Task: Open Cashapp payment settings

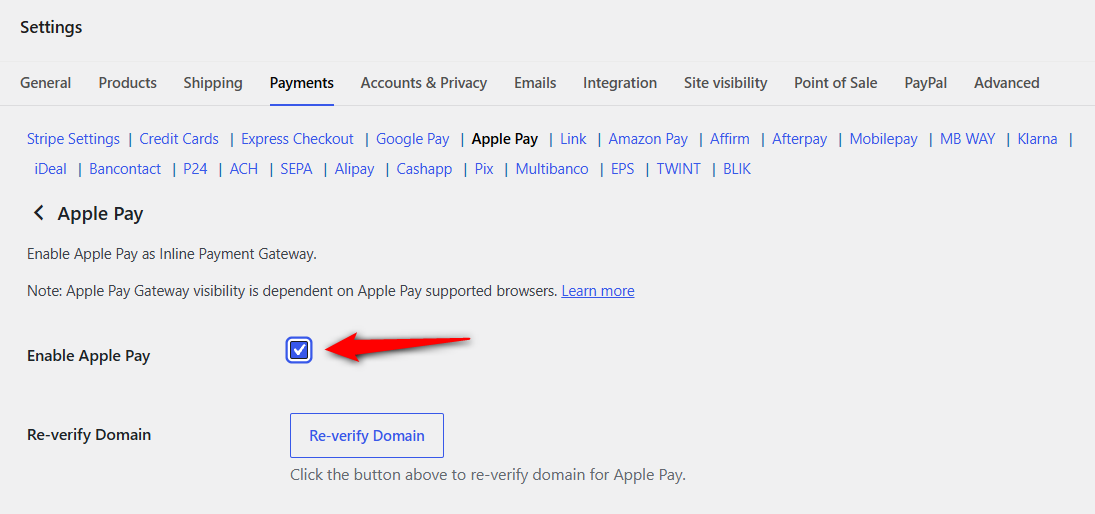Action: pos(424,169)
